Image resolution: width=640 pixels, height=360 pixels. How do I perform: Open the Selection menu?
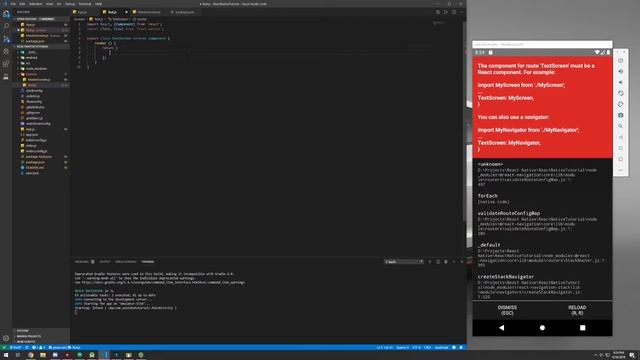(x=36, y=4)
